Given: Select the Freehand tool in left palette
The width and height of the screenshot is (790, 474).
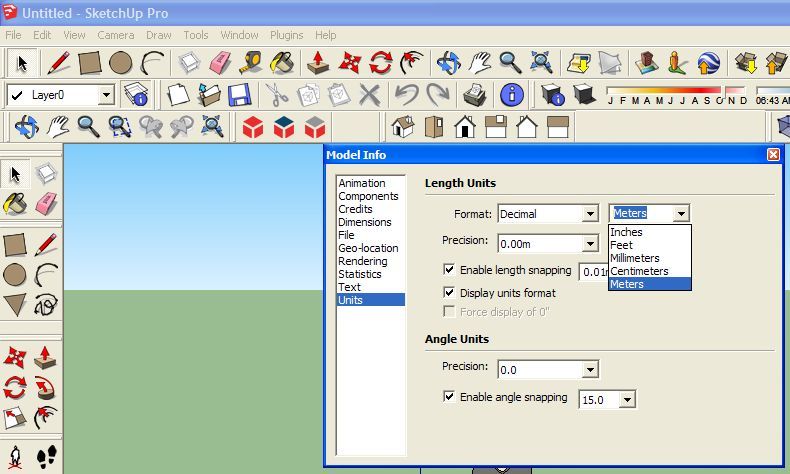Looking at the screenshot, I should (x=46, y=305).
